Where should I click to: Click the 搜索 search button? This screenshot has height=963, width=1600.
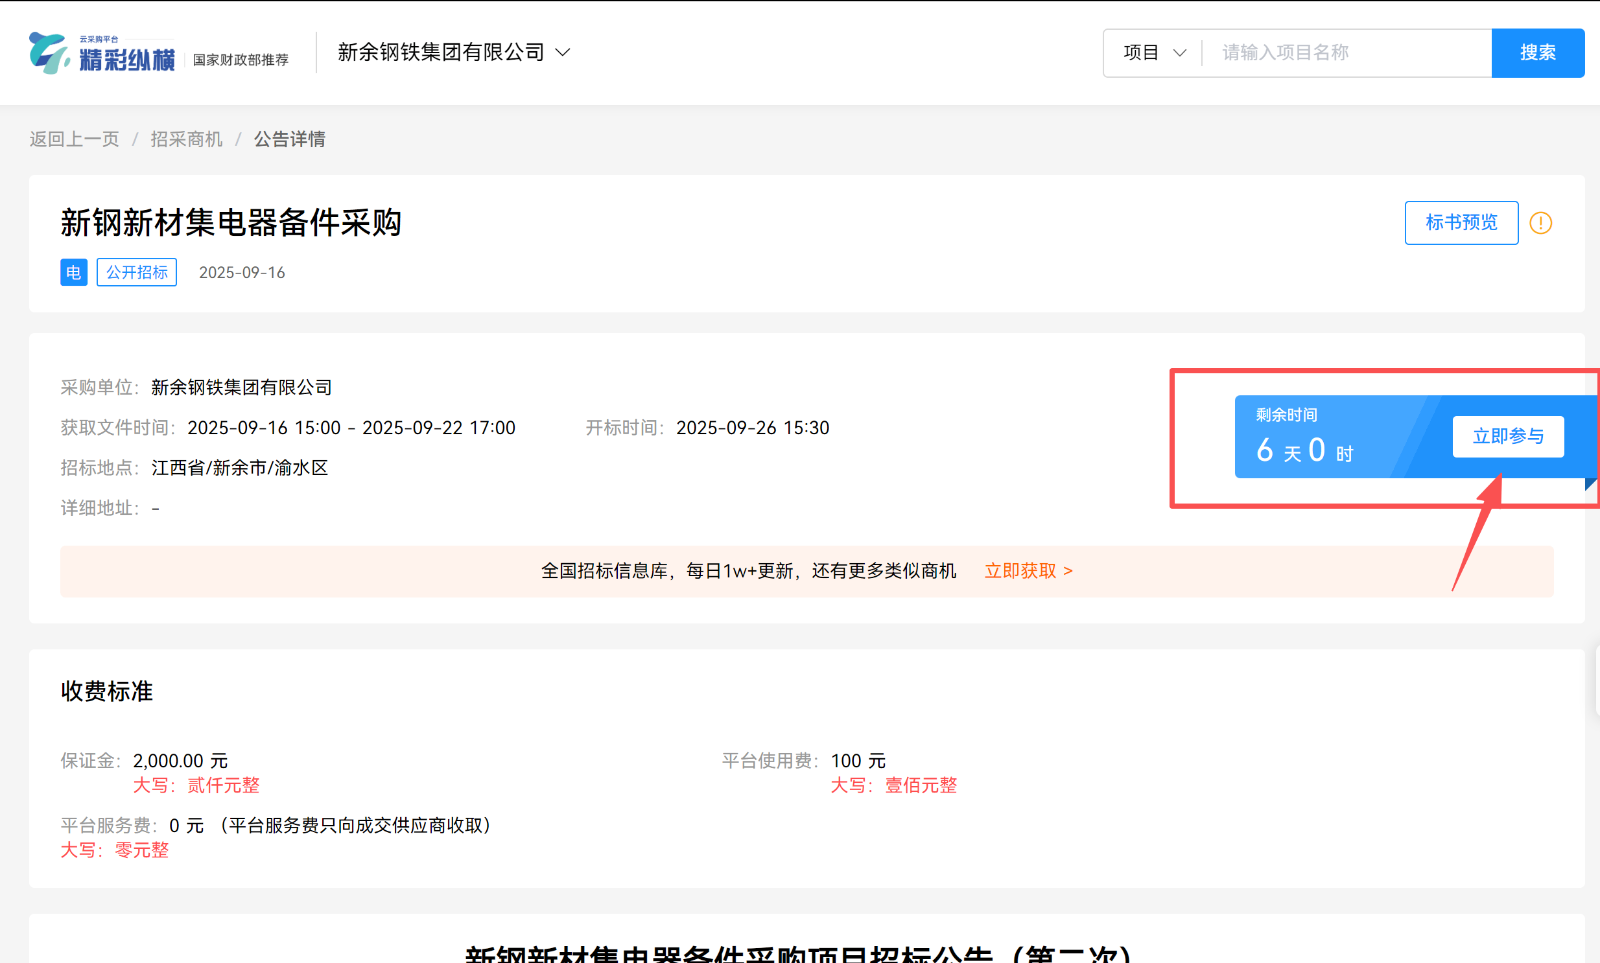1538,52
